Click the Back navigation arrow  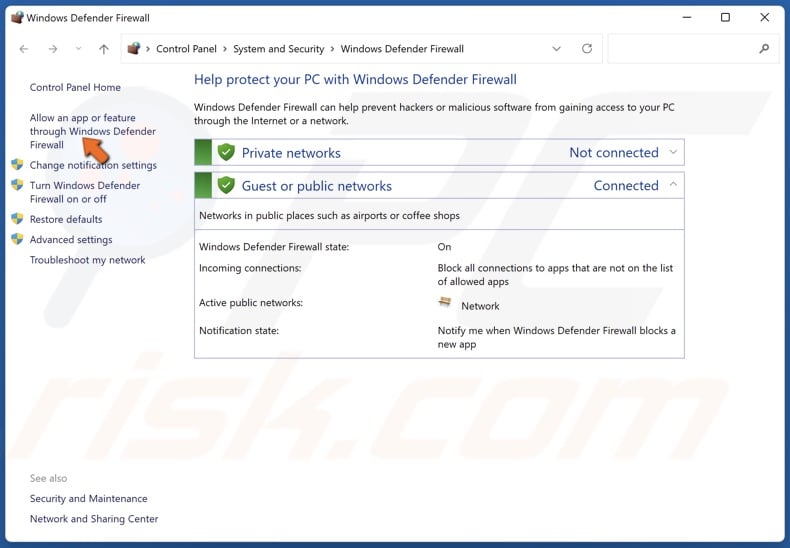[x=24, y=49]
